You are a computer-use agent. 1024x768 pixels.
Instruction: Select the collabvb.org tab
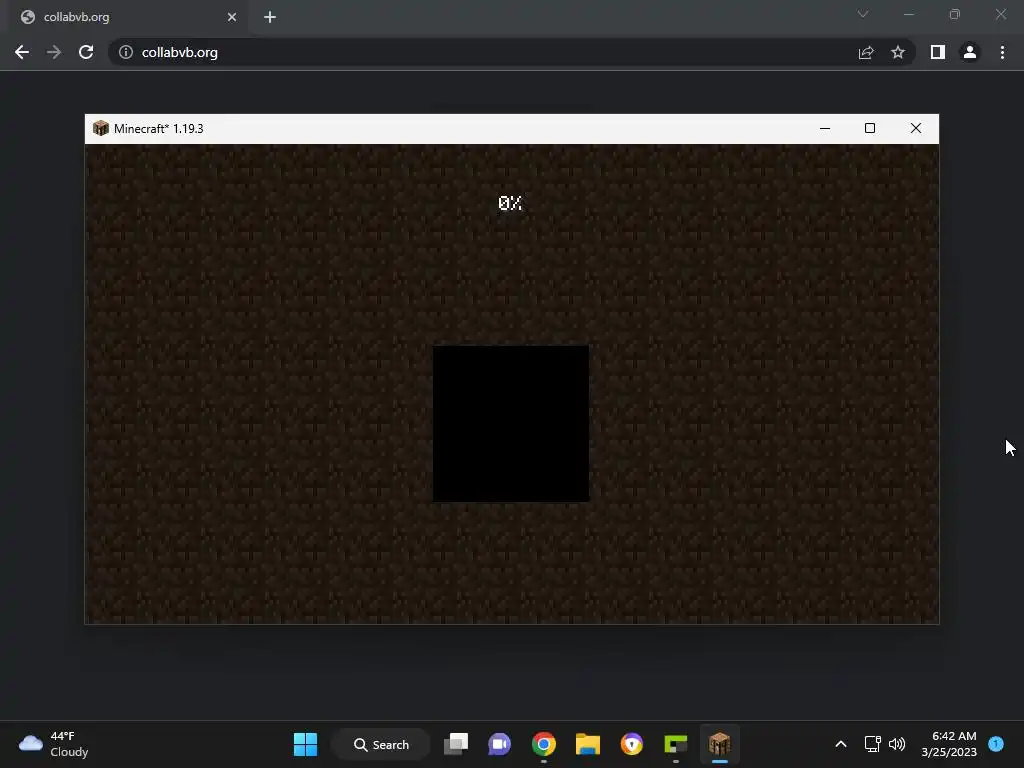127,17
